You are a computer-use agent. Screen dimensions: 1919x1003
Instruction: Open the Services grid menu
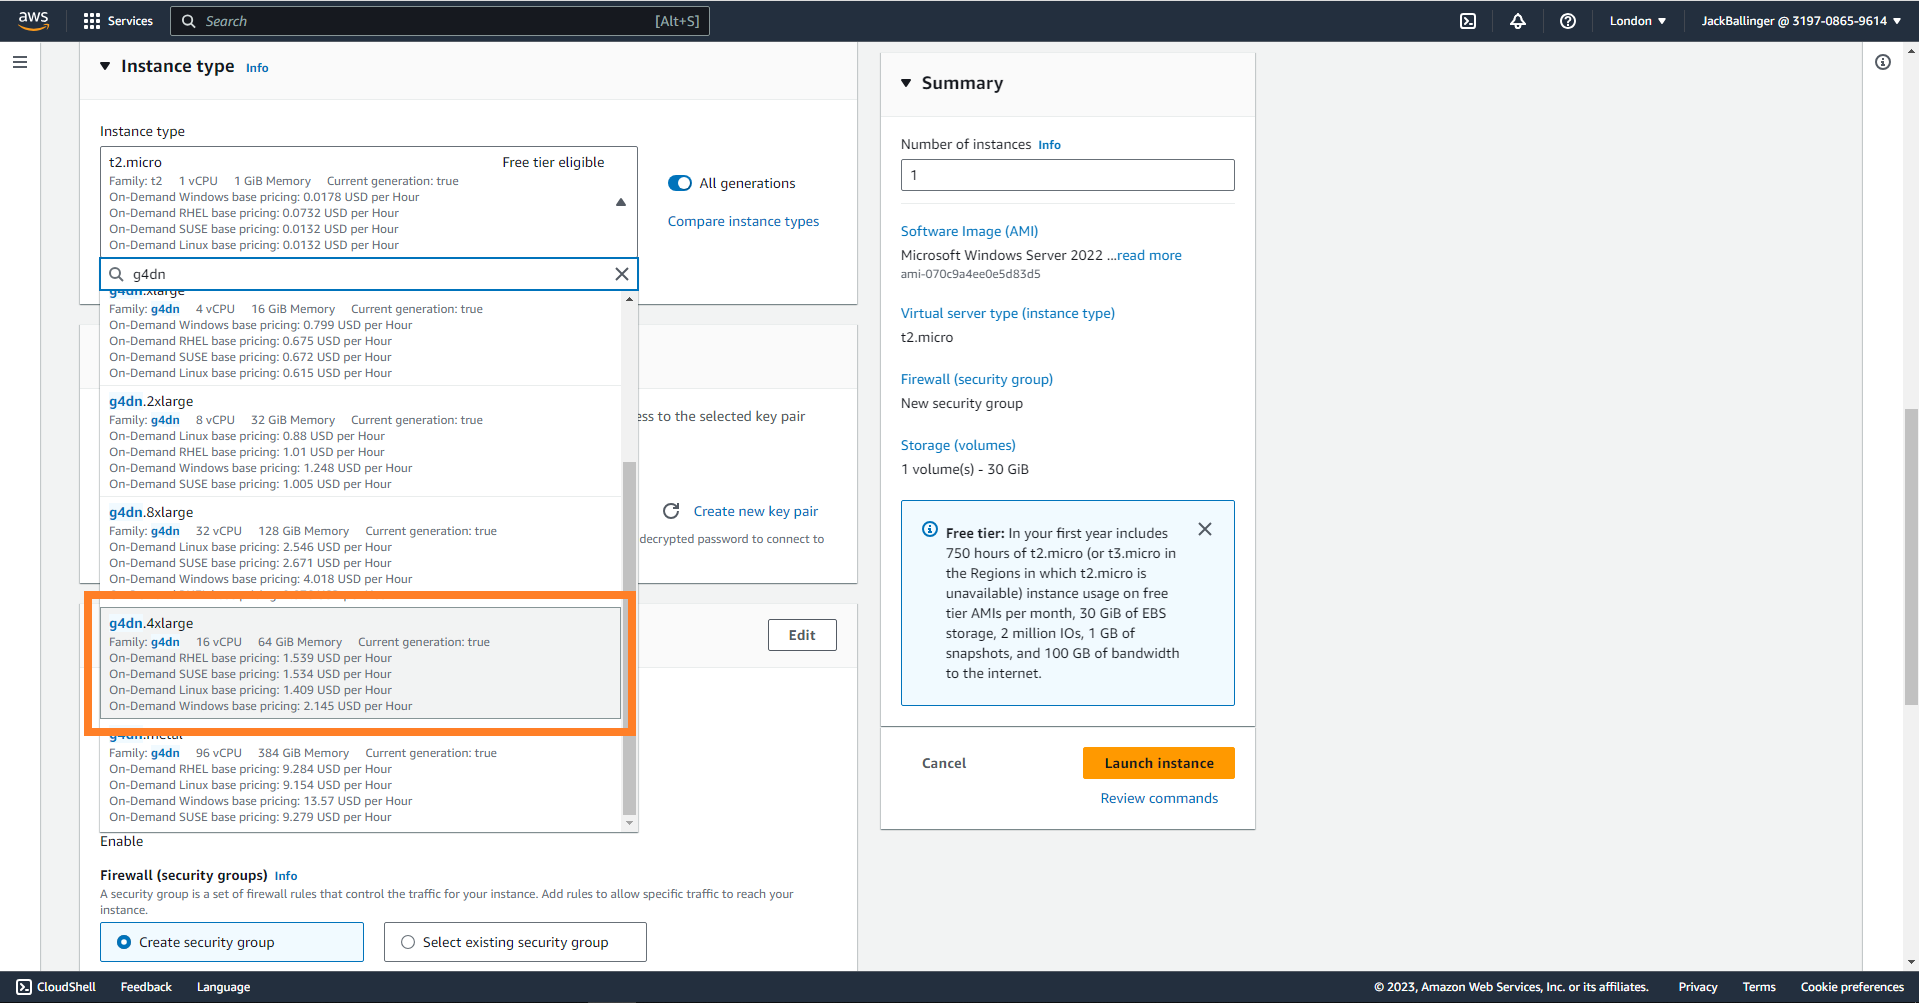click(x=118, y=21)
